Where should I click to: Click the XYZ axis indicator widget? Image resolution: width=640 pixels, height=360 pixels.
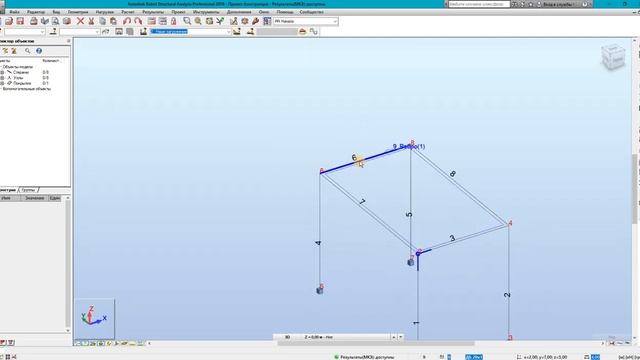click(x=95, y=318)
